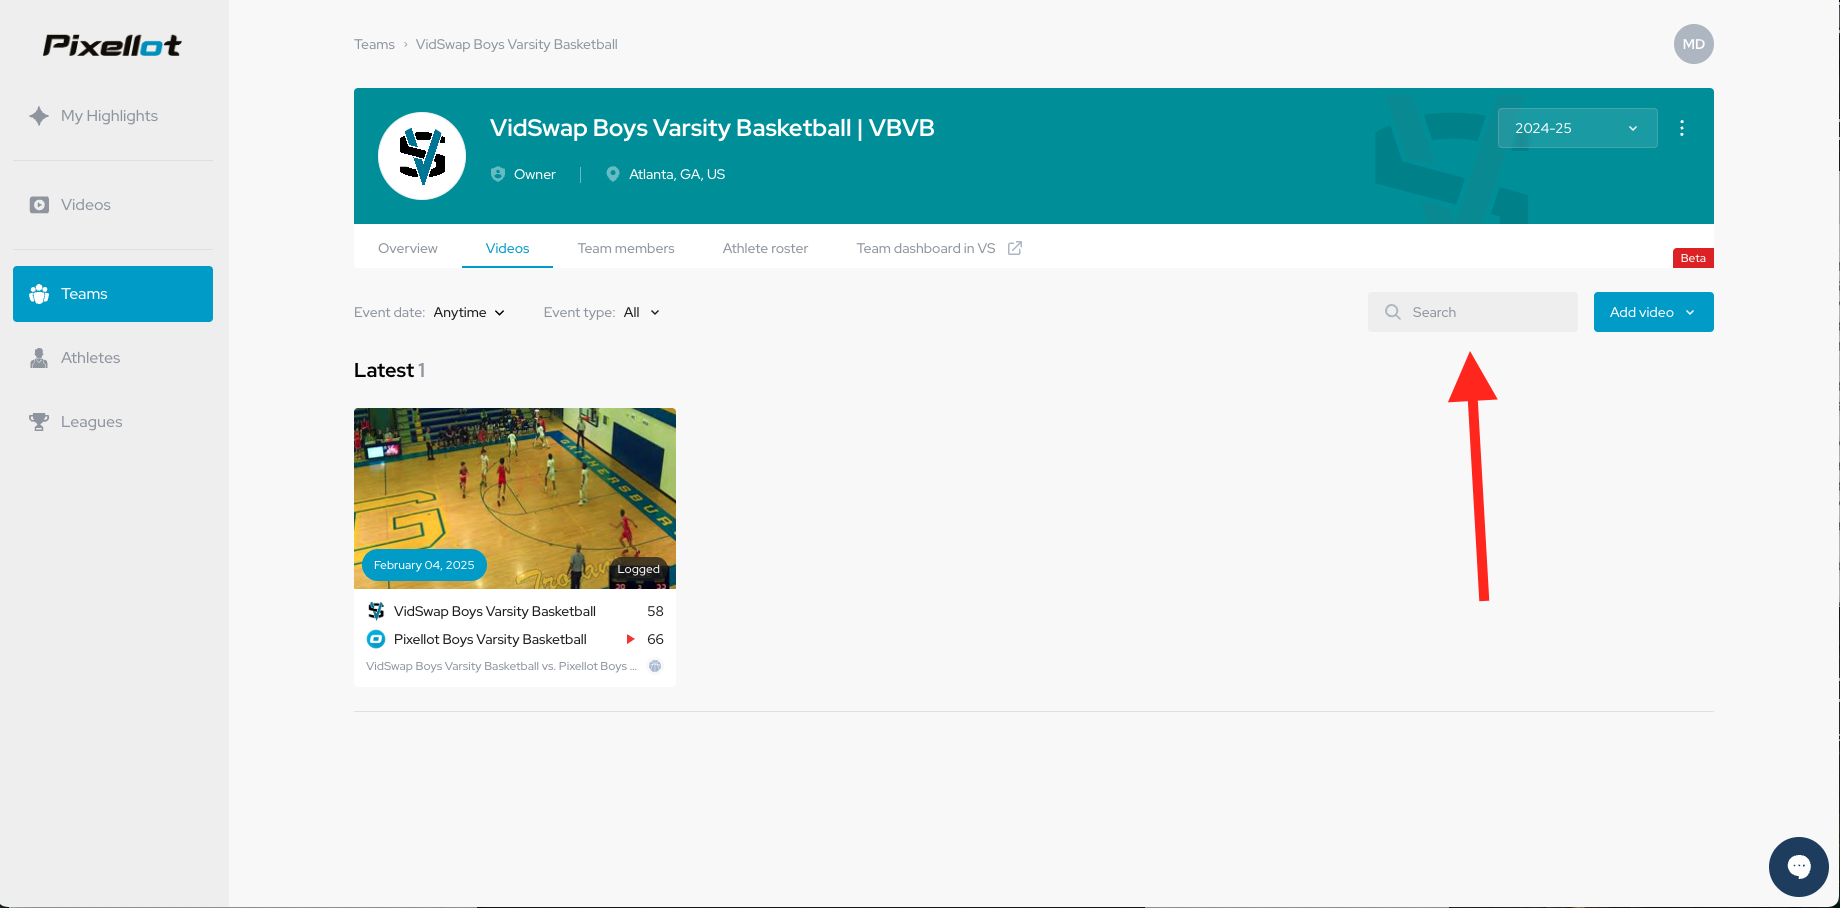This screenshot has width=1840, height=908.
Task: Click the Athletes person icon
Action: click(39, 358)
